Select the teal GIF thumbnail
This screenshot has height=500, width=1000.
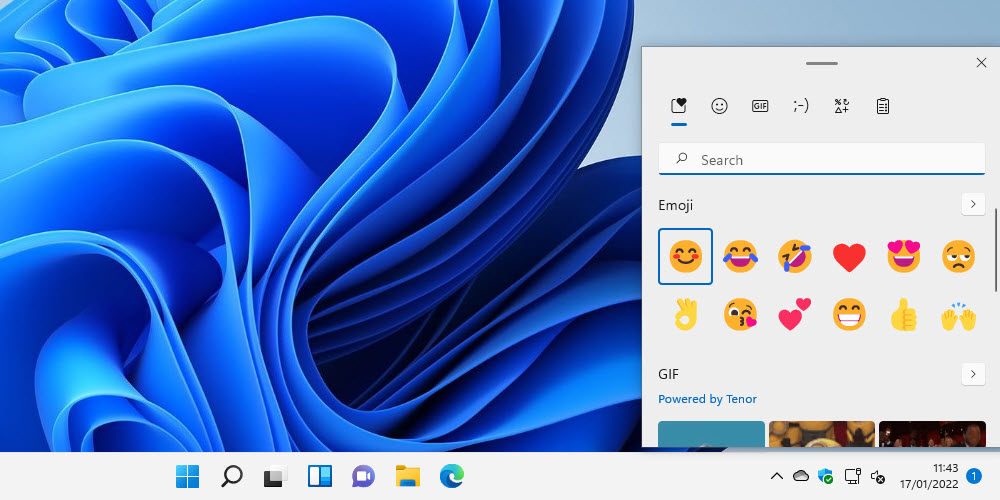point(711,434)
